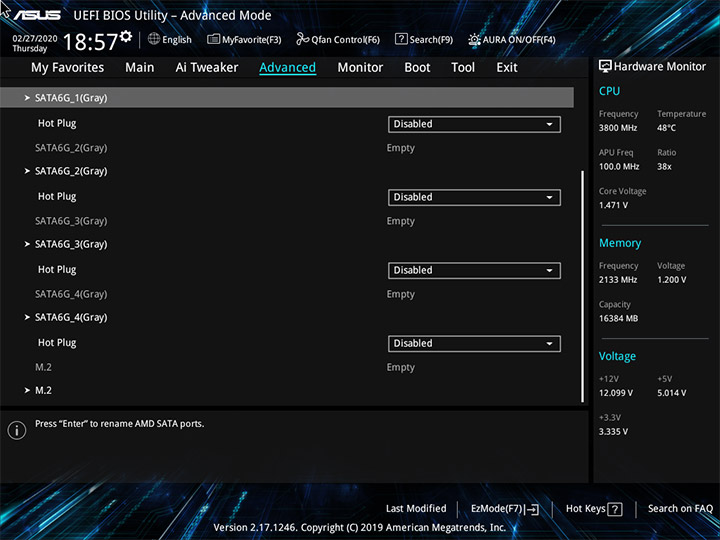
Task: Click the Qfan fan icon
Action: click(302, 39)
